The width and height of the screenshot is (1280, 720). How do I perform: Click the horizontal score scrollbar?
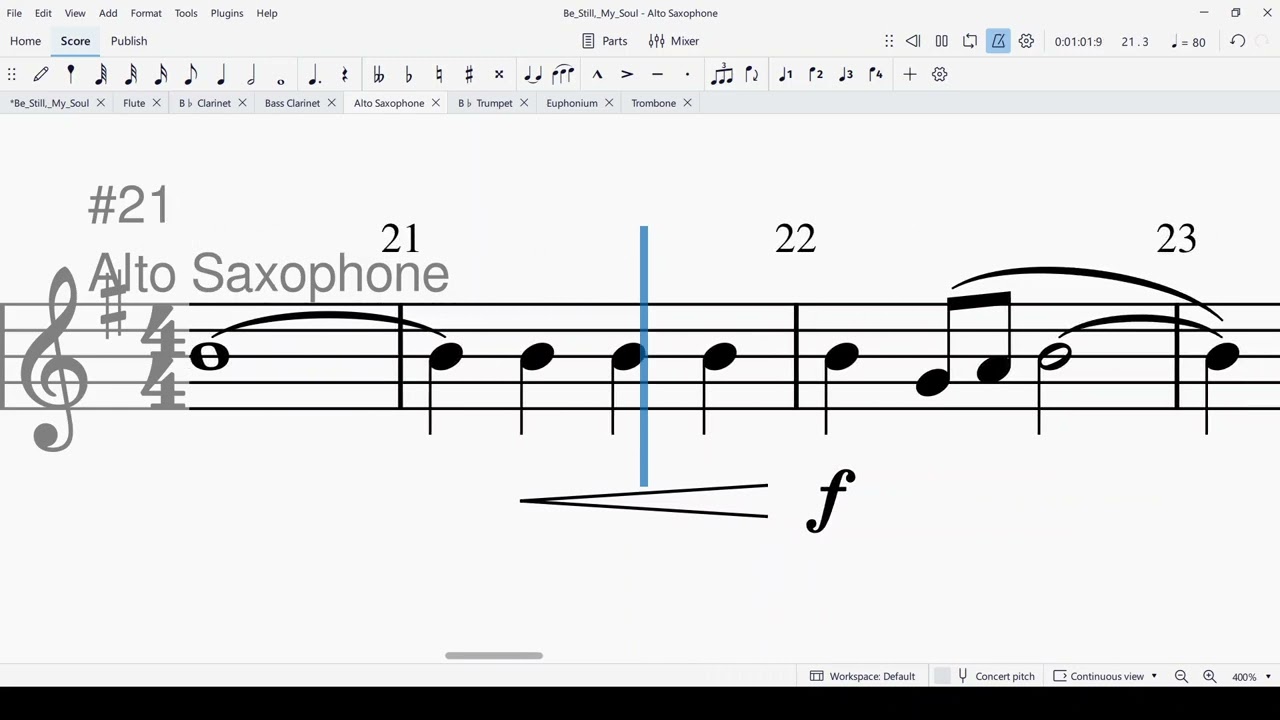click(x=494, y=656)
